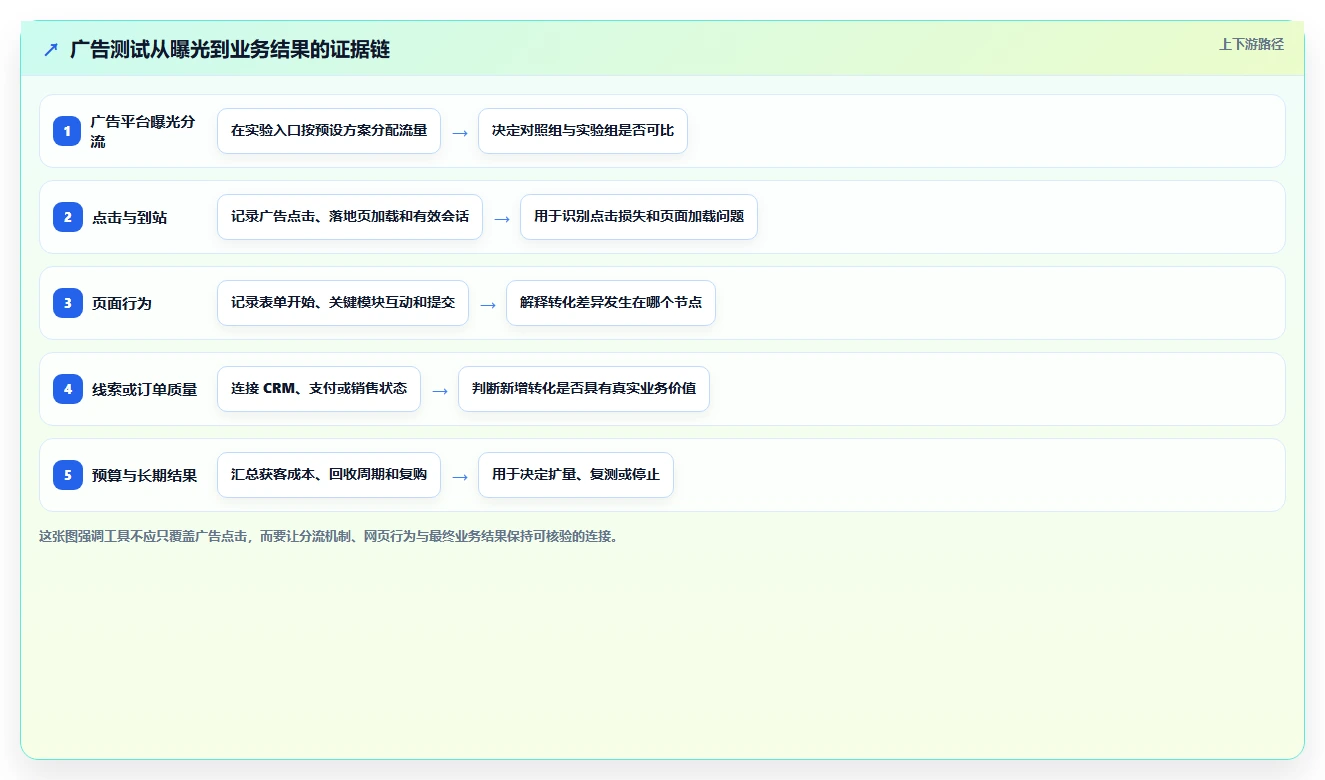
Task: Click the footnote starting with 这张图强调工具
Action: [328, 536]
